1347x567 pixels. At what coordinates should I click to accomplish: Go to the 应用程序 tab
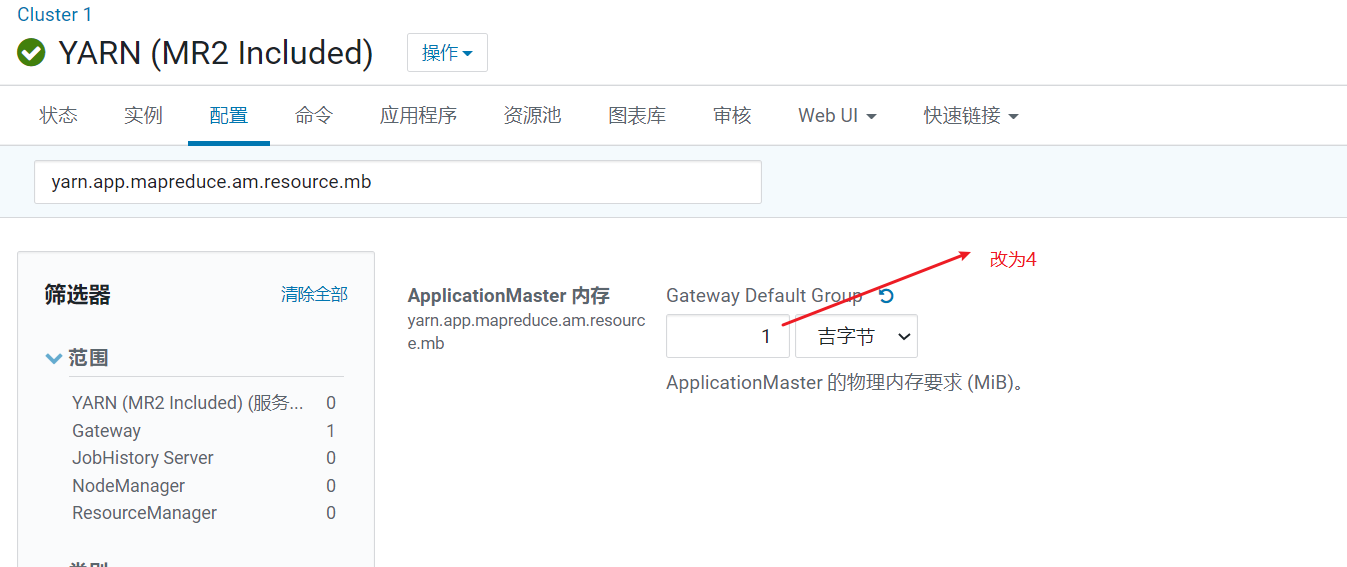coord(418,116)
